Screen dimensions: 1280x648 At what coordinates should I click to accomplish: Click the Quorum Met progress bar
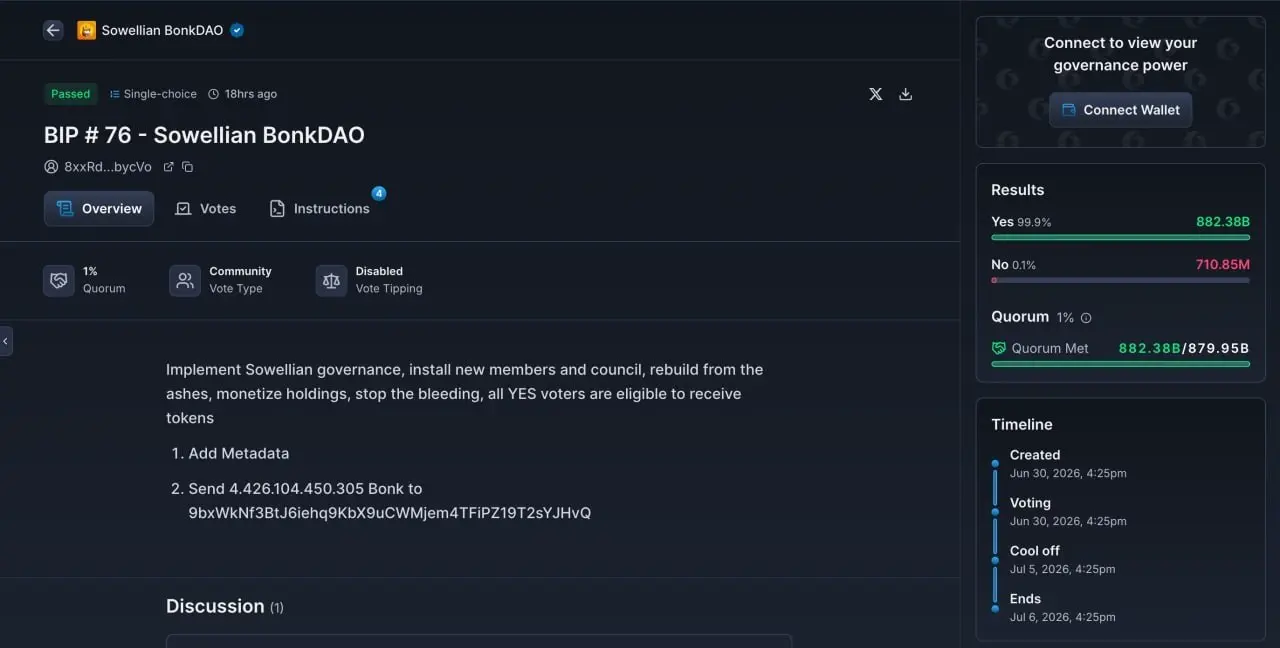coord(1120,364)
